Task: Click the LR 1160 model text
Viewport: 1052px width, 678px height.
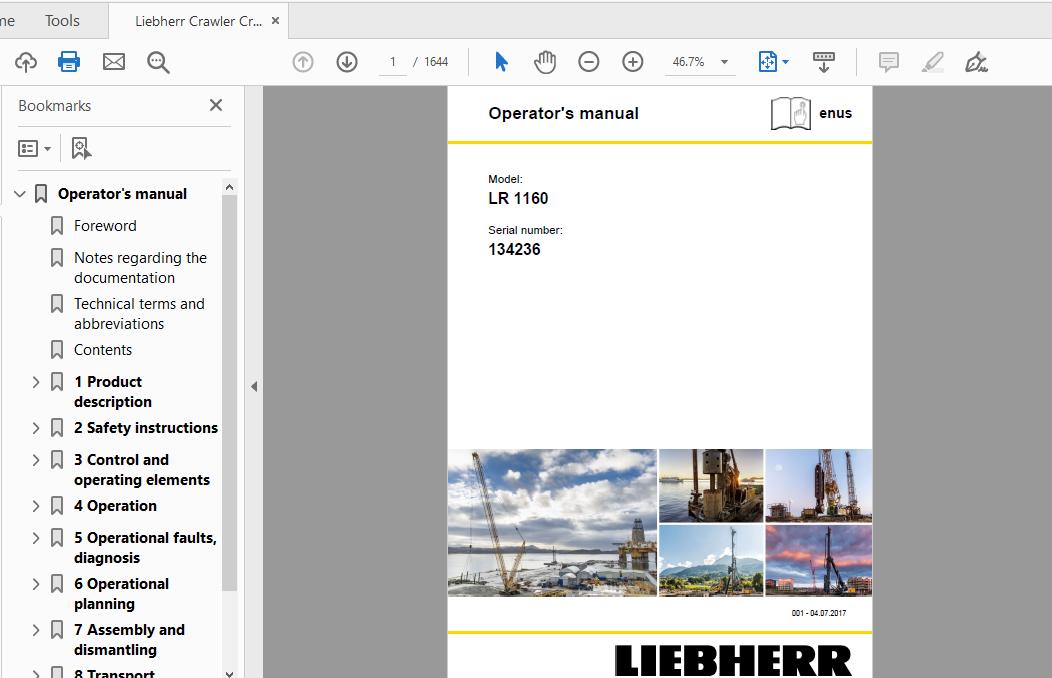Action: point(518,199)
